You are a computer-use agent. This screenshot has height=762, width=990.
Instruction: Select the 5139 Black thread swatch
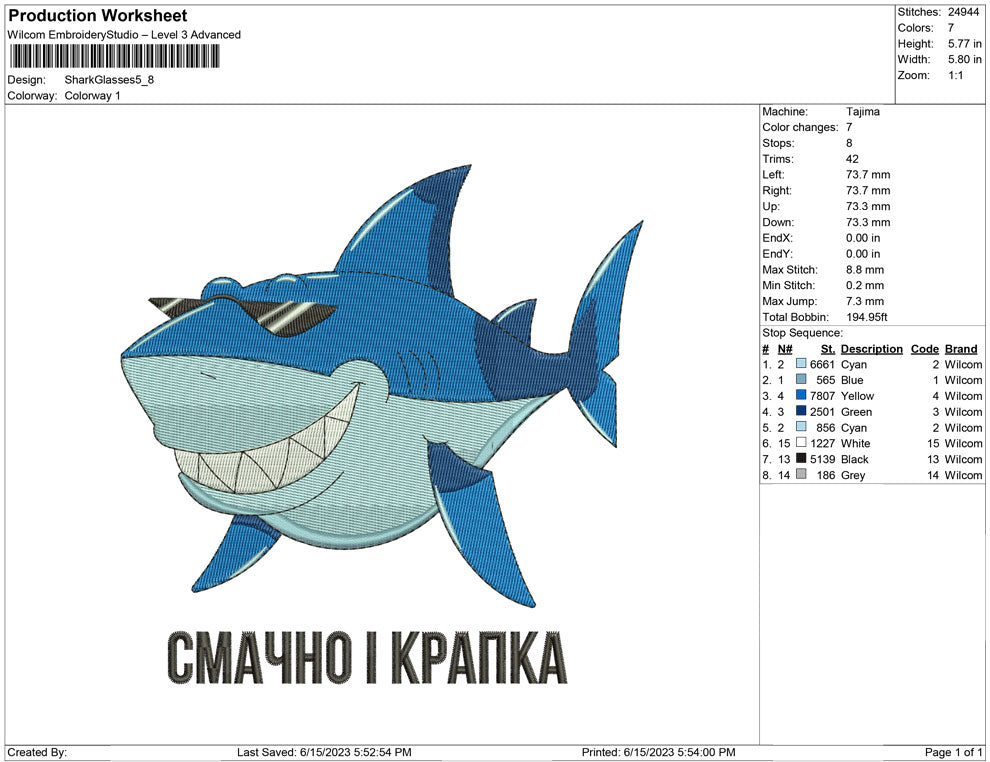click(x=801, y=459)
